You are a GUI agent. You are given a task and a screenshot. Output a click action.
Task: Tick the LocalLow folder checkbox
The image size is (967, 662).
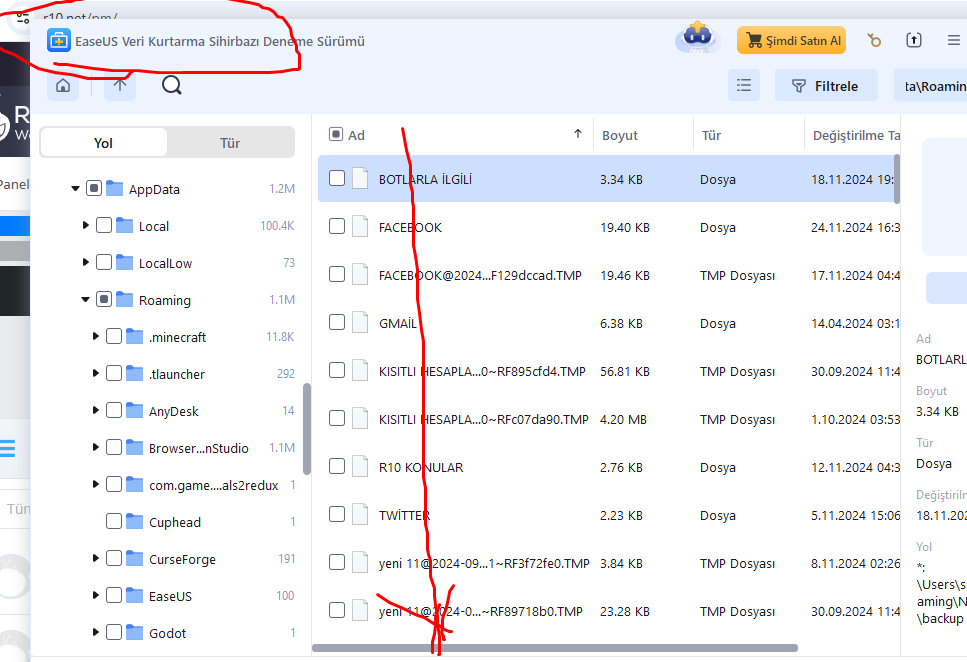tap(104, 262)
